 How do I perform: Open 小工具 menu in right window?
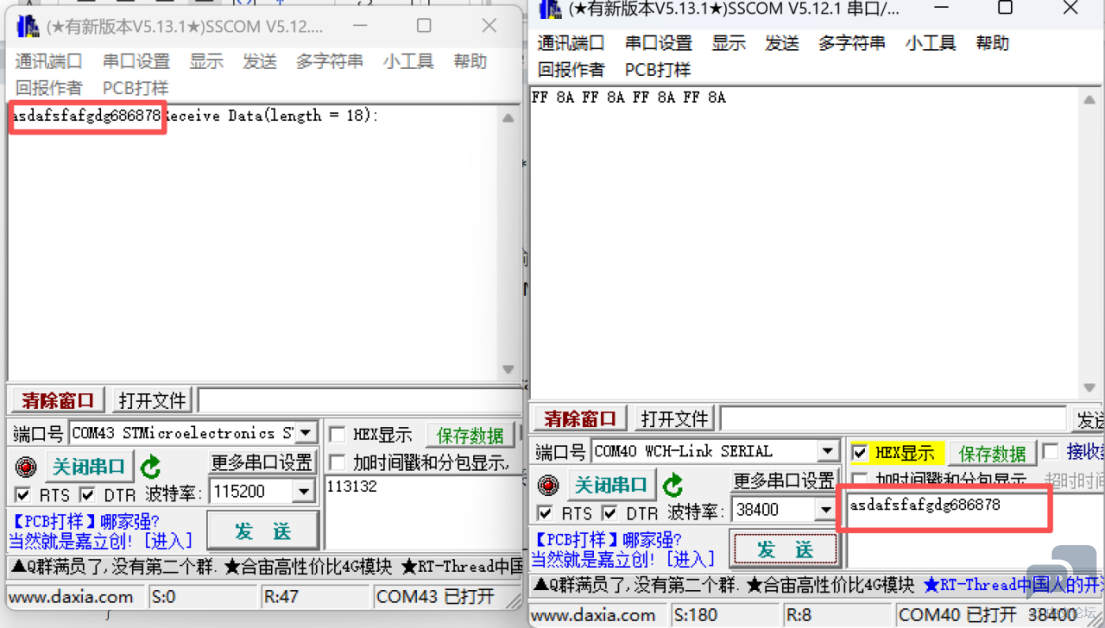(930, 43)
